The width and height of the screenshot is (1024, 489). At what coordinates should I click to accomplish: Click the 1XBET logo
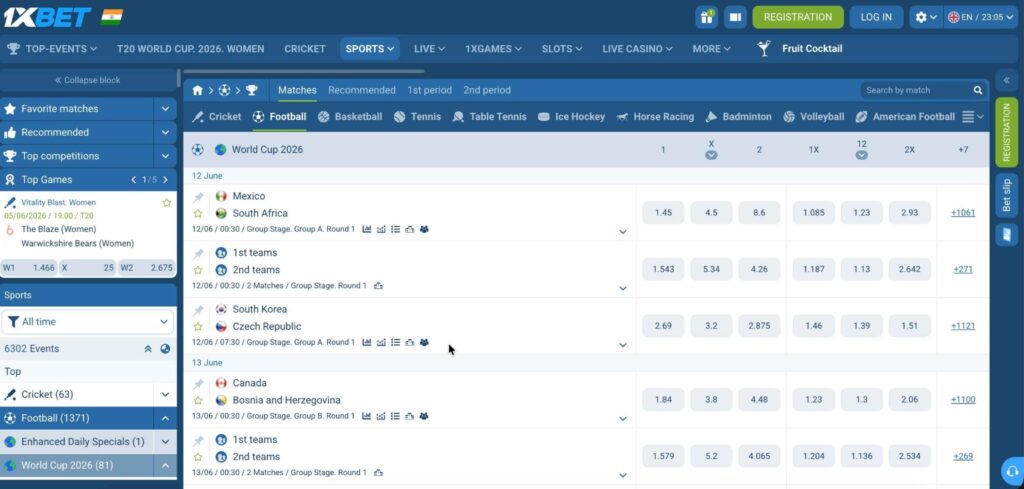(47, 17)
